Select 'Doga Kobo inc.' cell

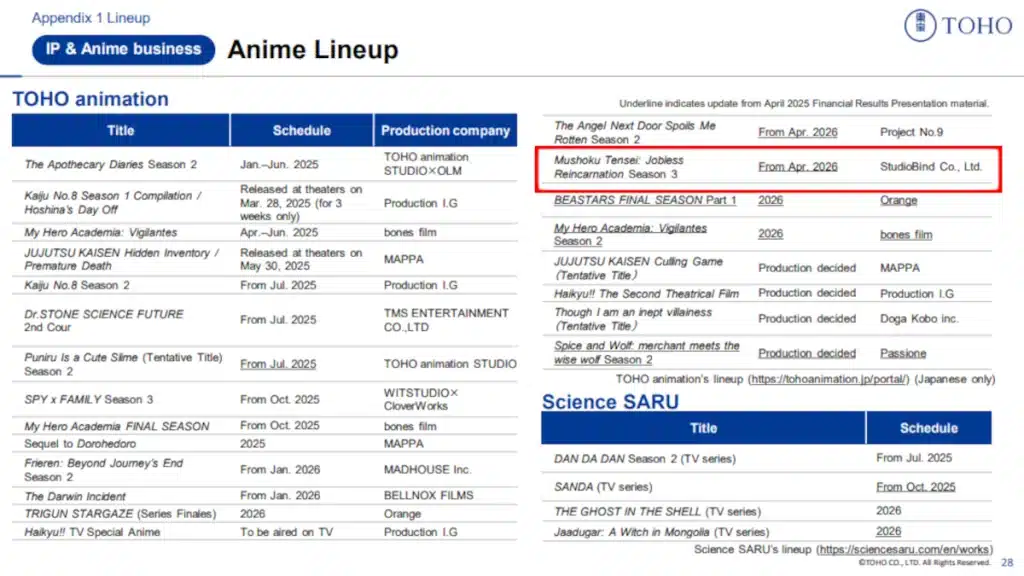(919, 319)
